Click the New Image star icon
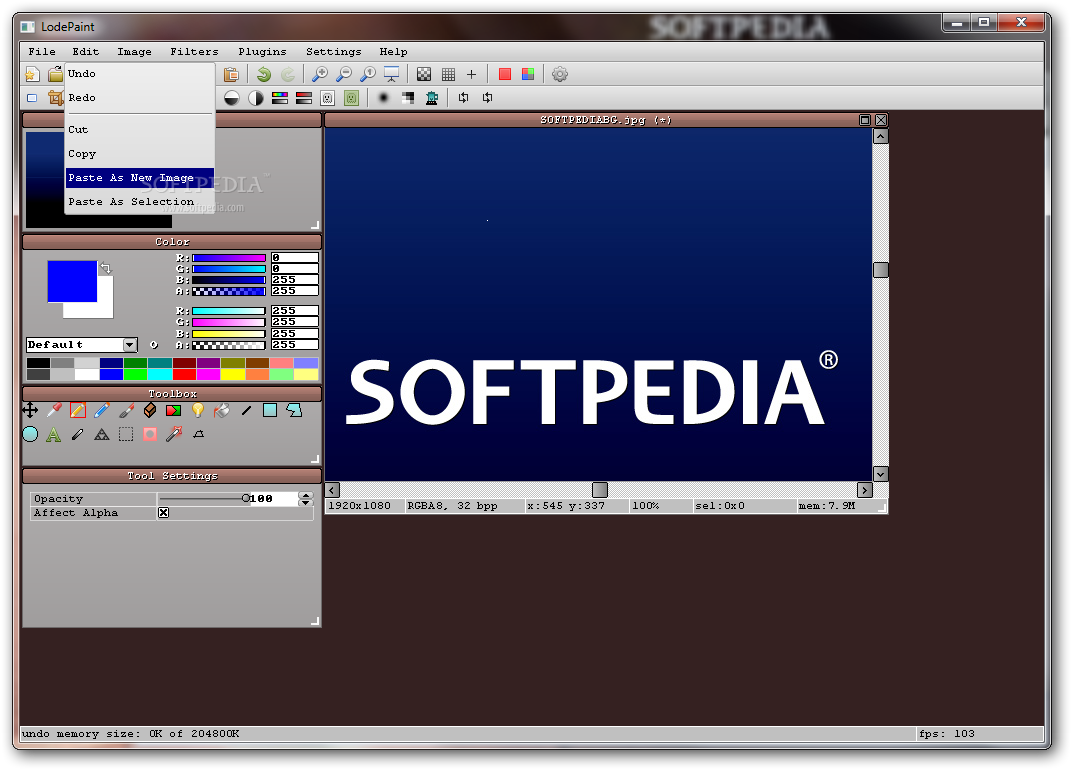 point(32,75)
